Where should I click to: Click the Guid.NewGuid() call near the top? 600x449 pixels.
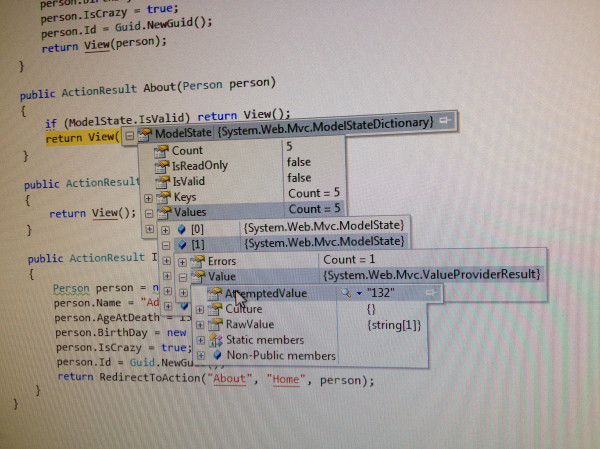(161, 25)
